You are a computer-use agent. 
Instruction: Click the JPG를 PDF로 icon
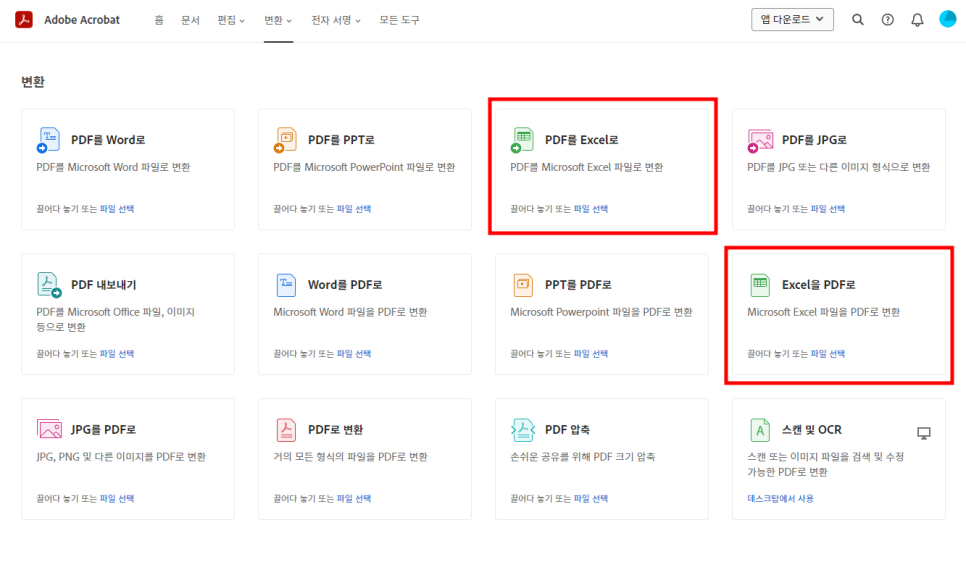pos(49,429)
